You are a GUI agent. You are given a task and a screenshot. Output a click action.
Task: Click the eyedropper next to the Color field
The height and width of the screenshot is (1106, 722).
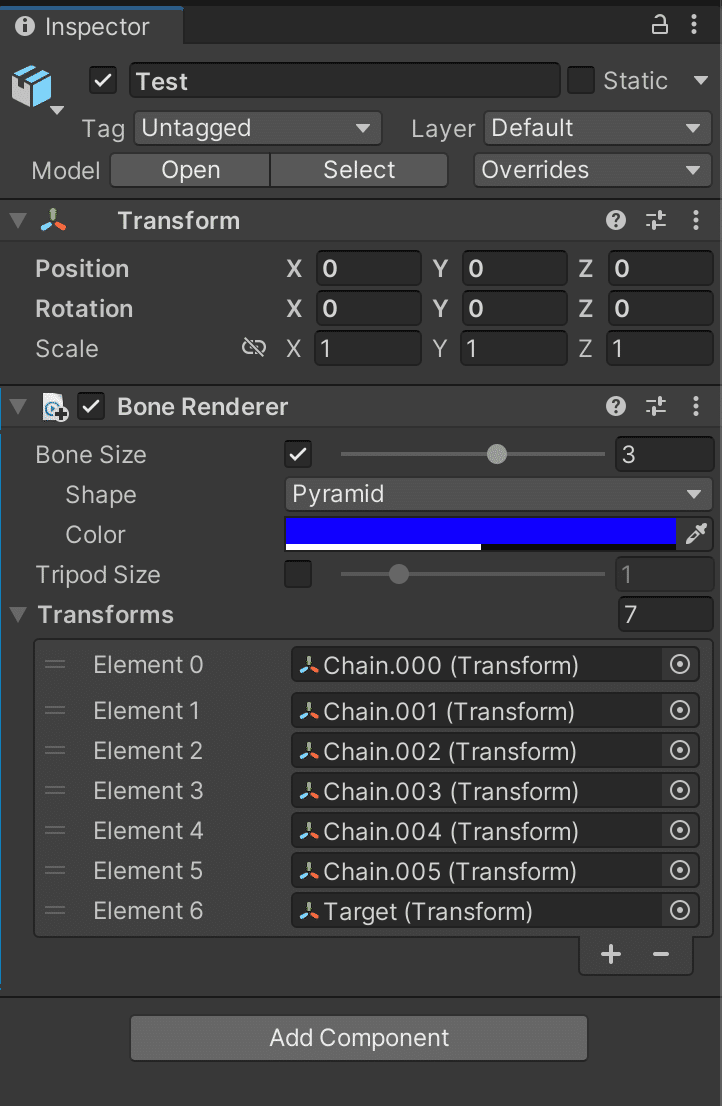click(x=697, y=534)
